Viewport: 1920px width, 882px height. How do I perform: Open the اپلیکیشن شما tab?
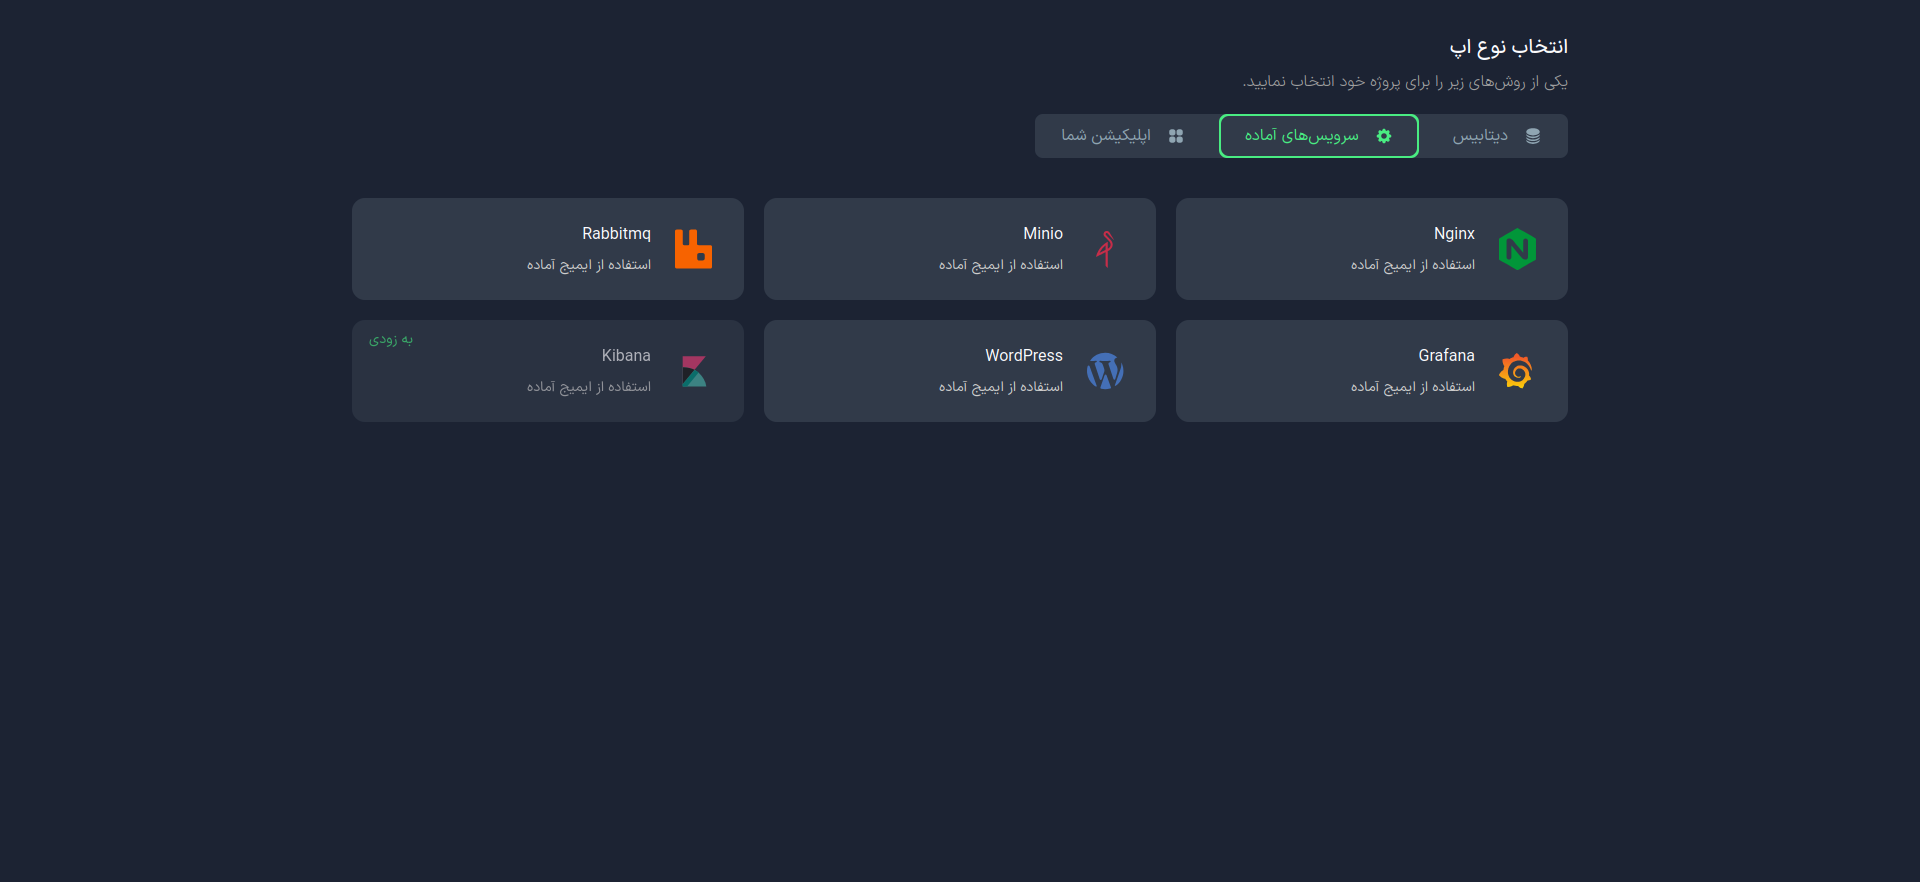click(1126, 136)
